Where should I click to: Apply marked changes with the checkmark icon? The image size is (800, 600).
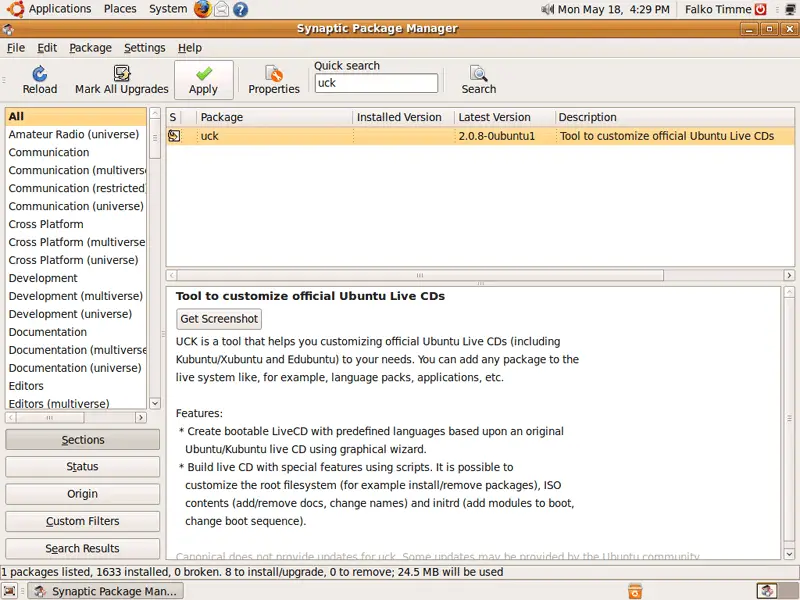tap(204, 73)
